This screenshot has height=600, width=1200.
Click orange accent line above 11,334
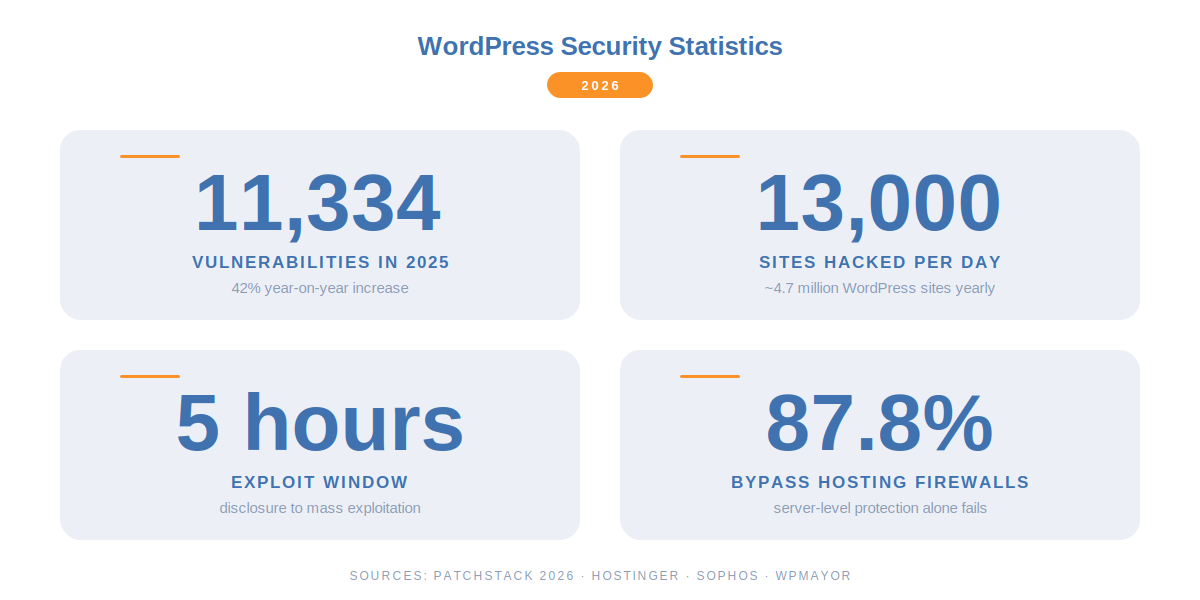coord(150,156)
